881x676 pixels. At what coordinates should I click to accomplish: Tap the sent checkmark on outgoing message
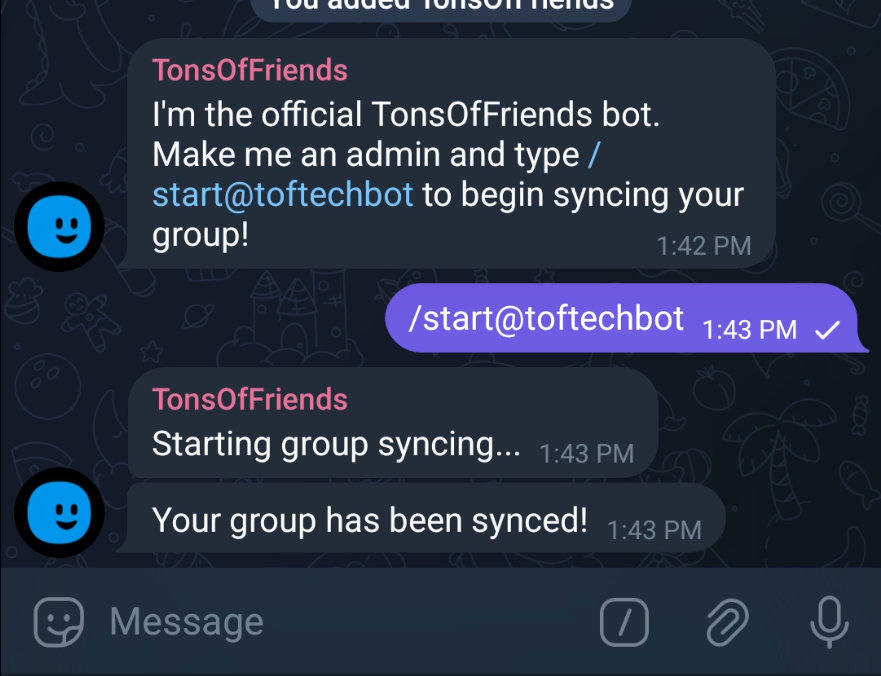coord(827,330)
